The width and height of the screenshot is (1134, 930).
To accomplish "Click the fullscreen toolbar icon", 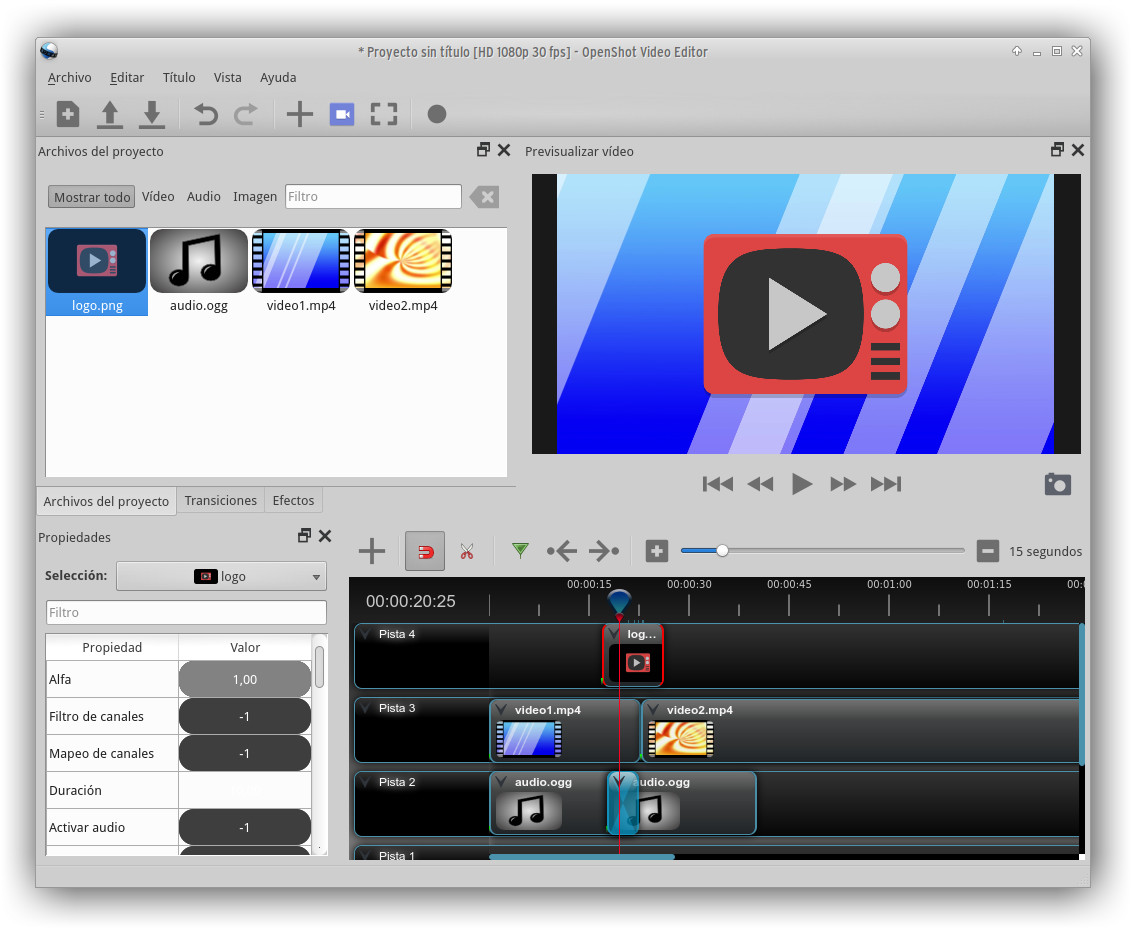I will pyautogui.click(x=384, y=114).
